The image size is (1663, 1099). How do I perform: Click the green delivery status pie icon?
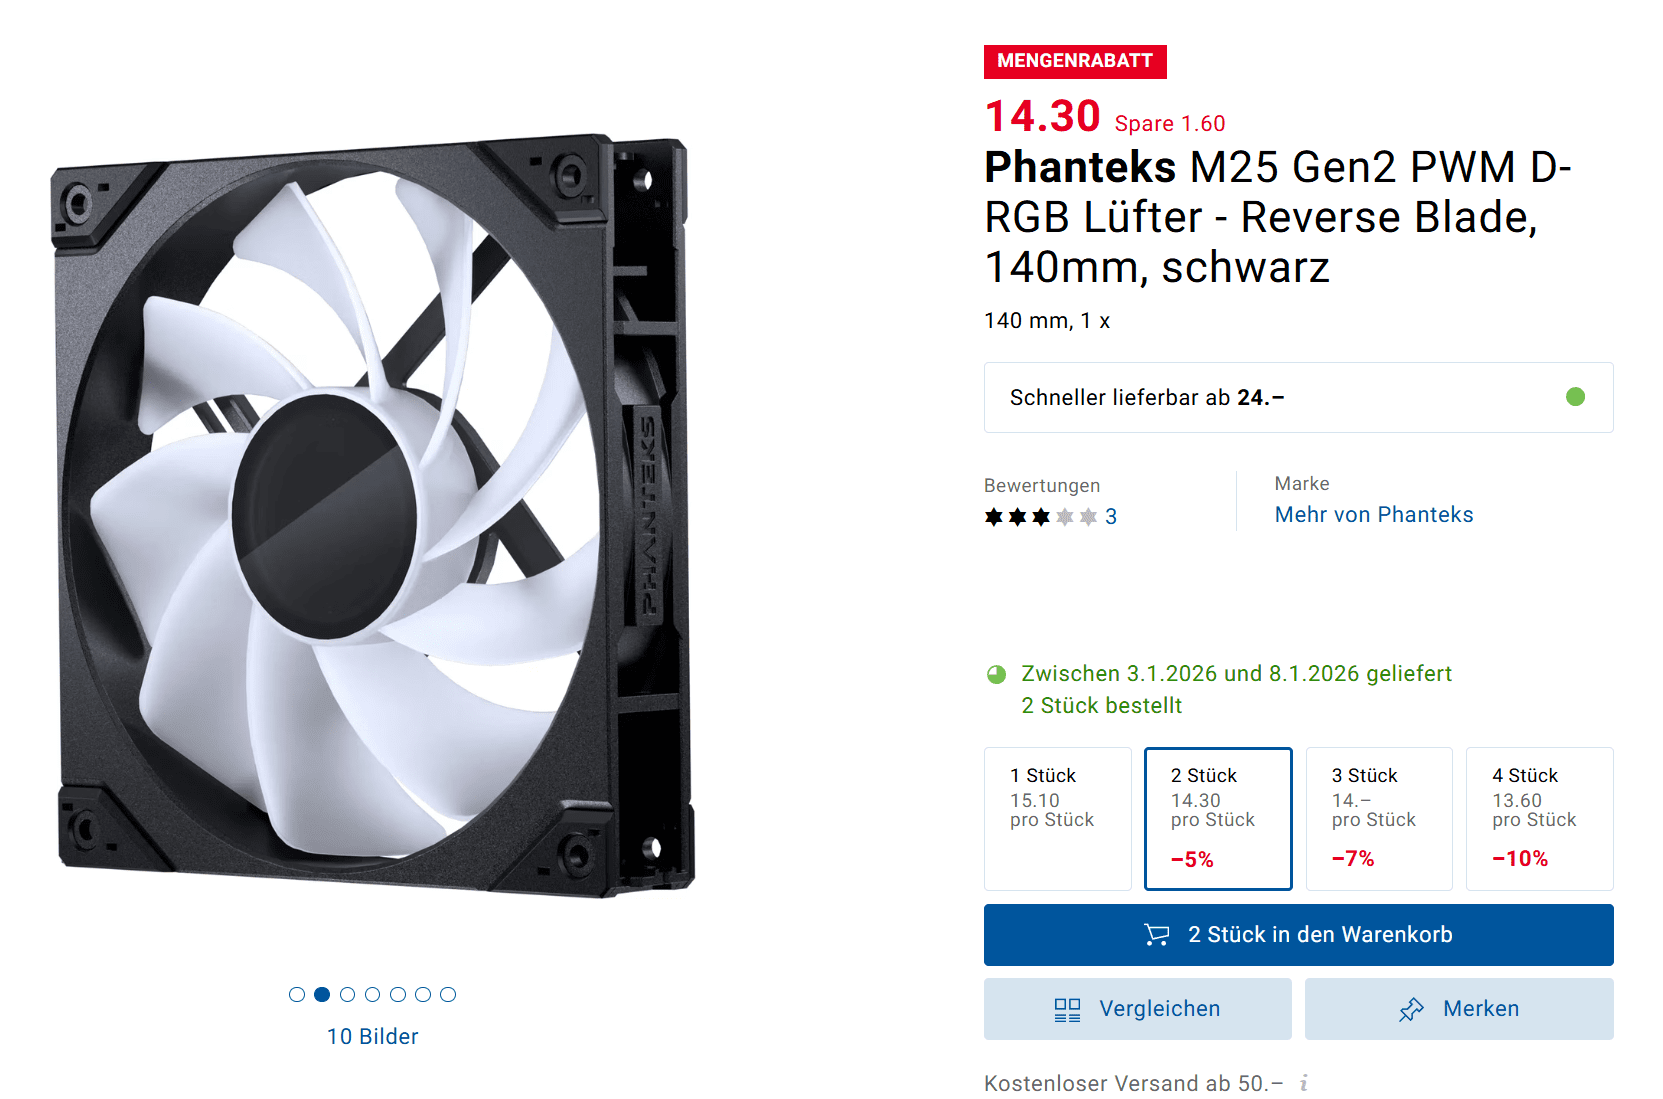pos(996,674)
